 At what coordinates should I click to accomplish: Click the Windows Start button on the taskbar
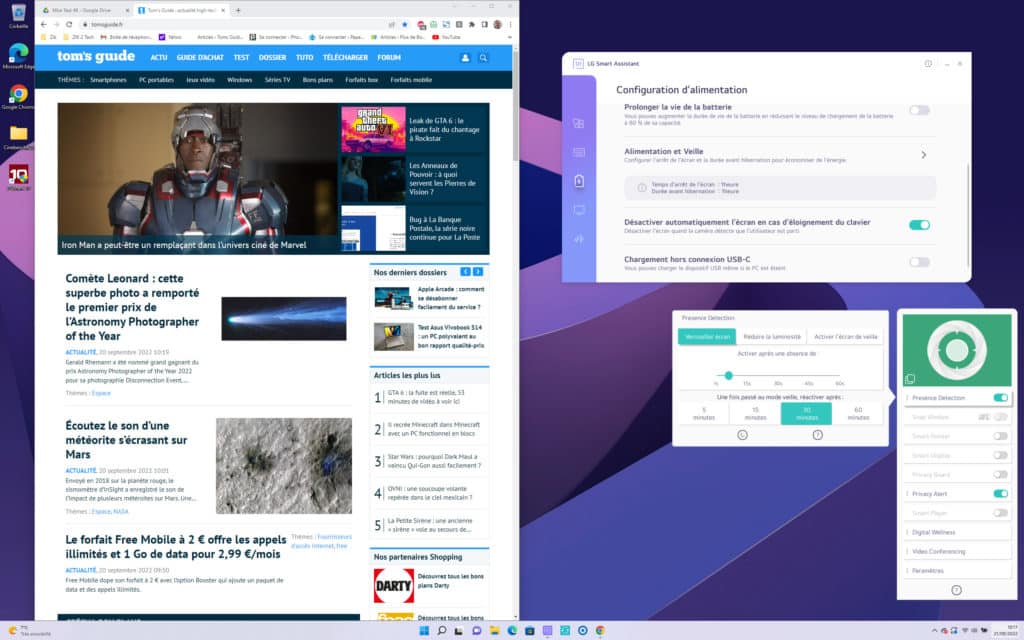423,630
